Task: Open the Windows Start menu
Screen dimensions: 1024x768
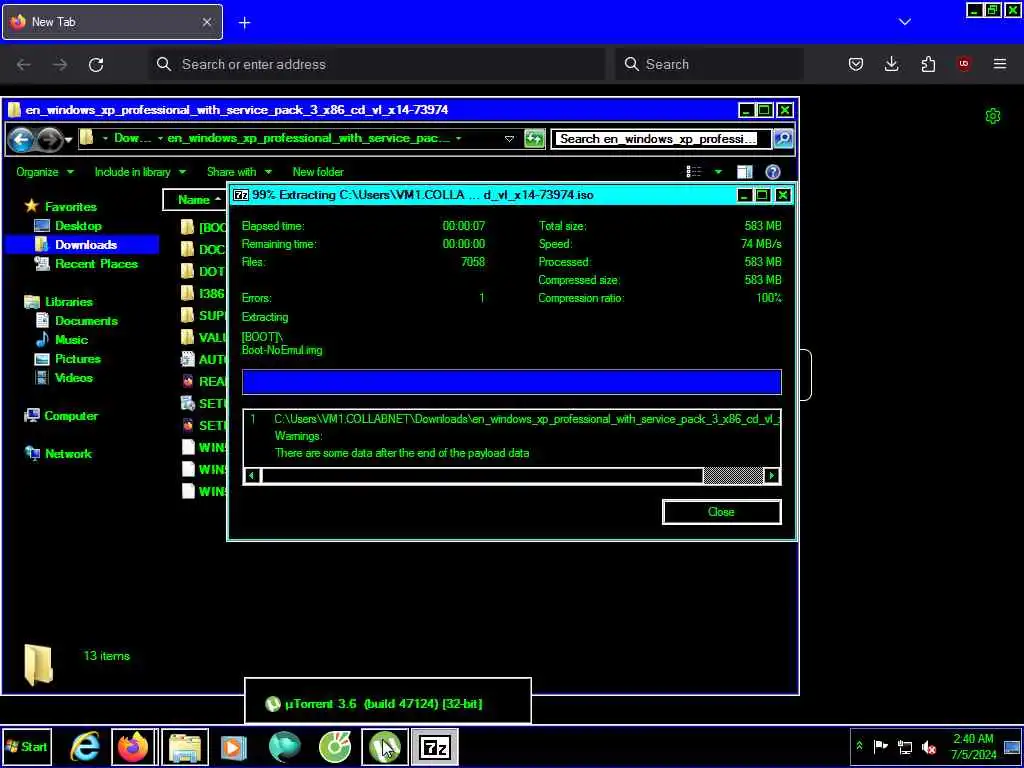Action: [26, 747]
